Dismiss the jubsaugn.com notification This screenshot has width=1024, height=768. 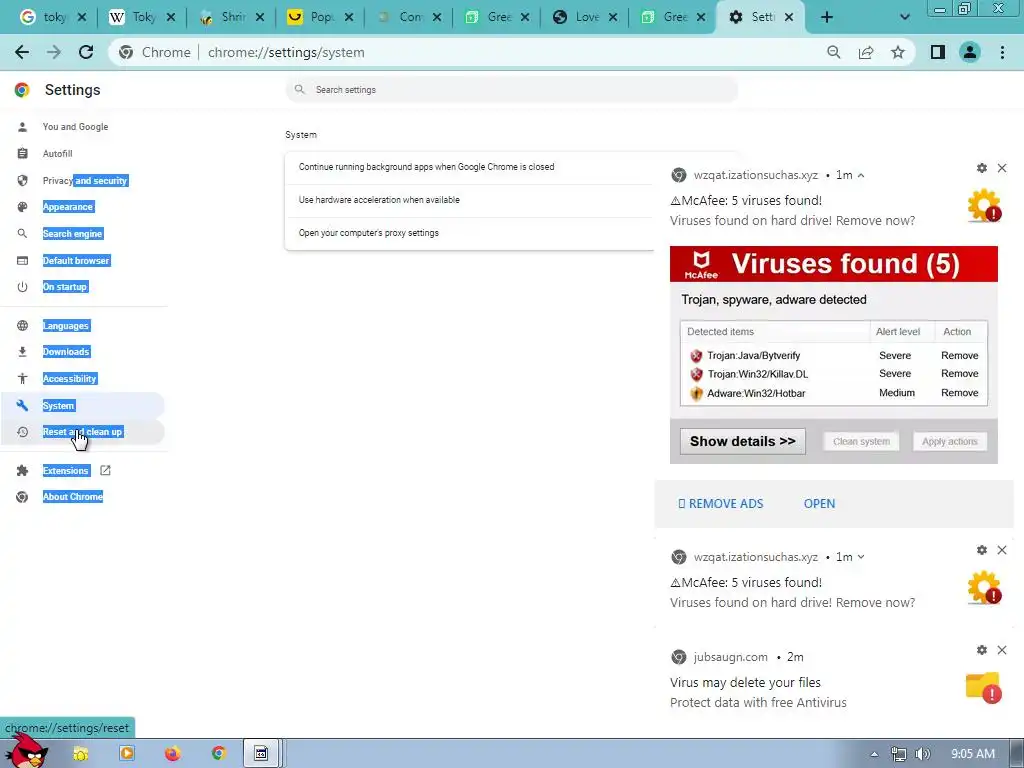pyautogui.click(x=1002, y=650)
